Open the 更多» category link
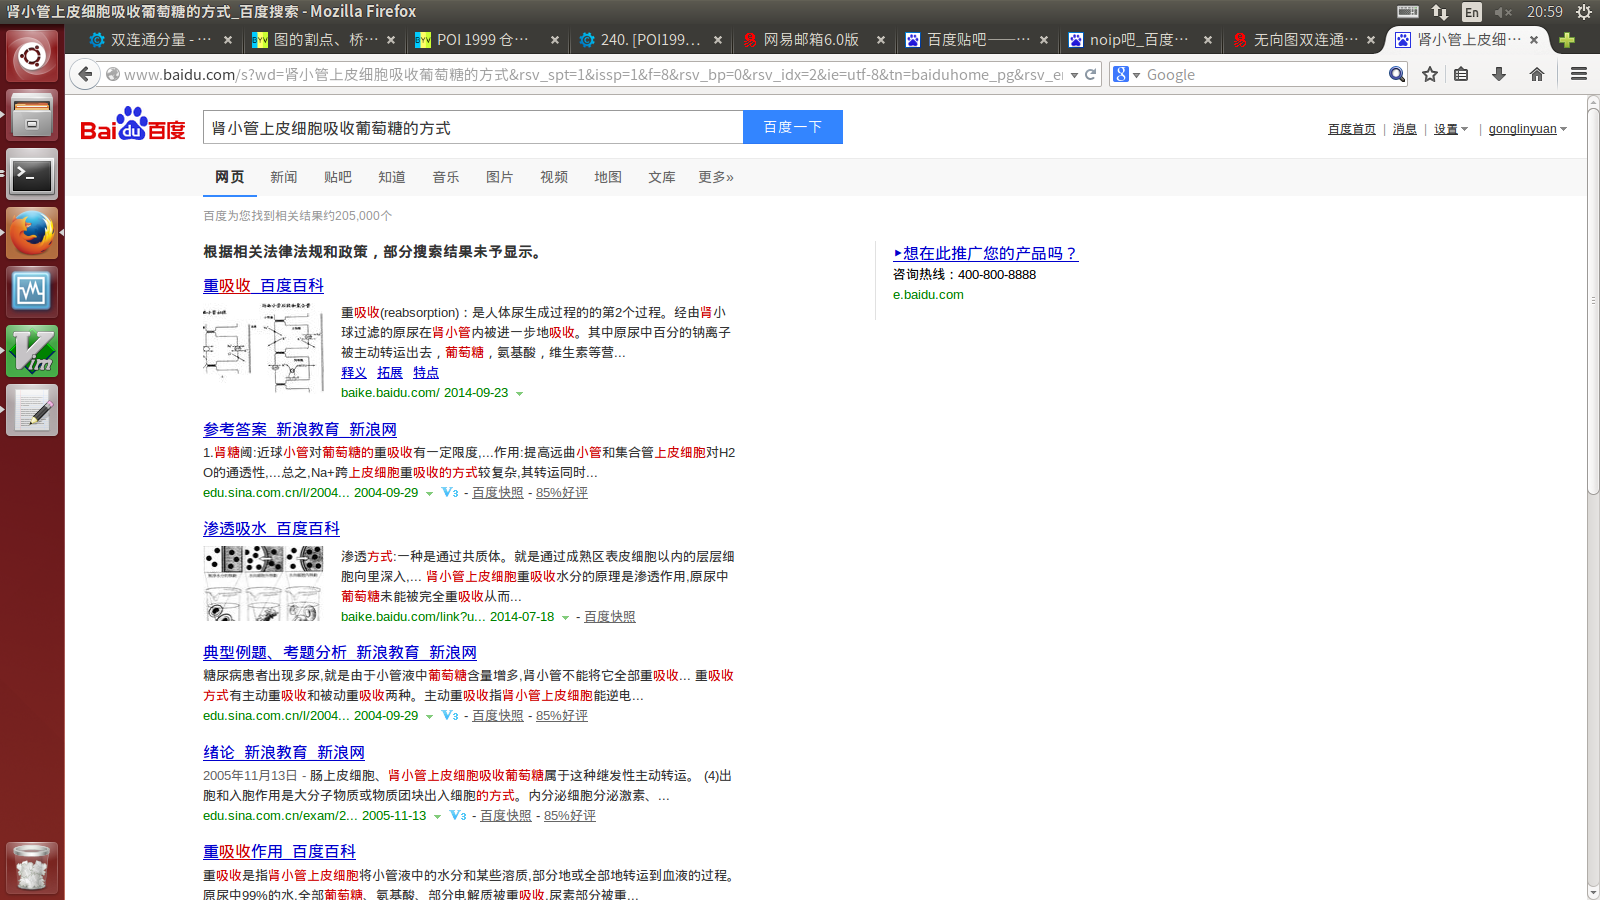This screenshot has height=900, width=1600. (716, 177)
